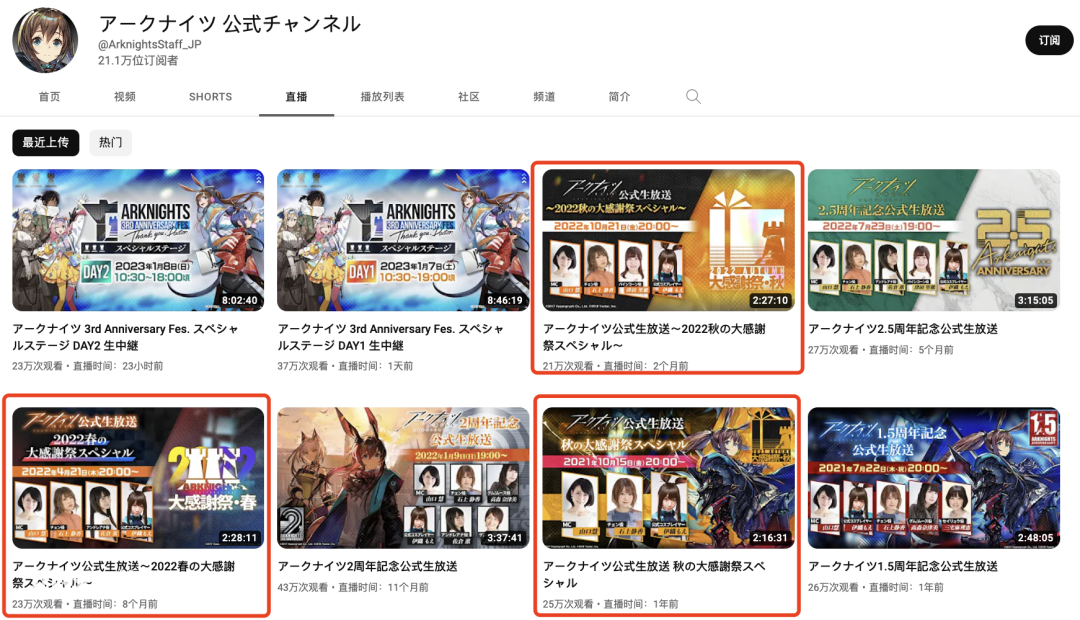Open the 2021 秋の大感謝祭 video thumbnail
The image size is (1080, 620).
coord(668,477)
